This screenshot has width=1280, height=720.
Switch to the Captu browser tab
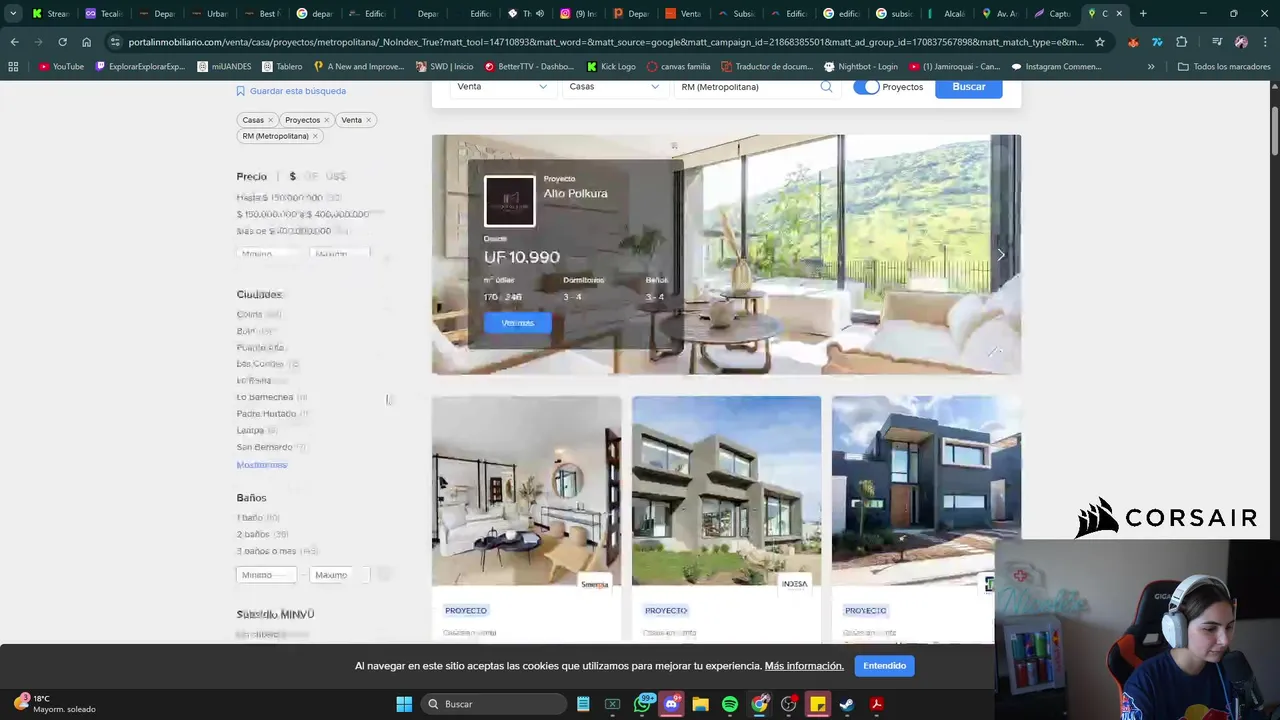click(1052, 14)
